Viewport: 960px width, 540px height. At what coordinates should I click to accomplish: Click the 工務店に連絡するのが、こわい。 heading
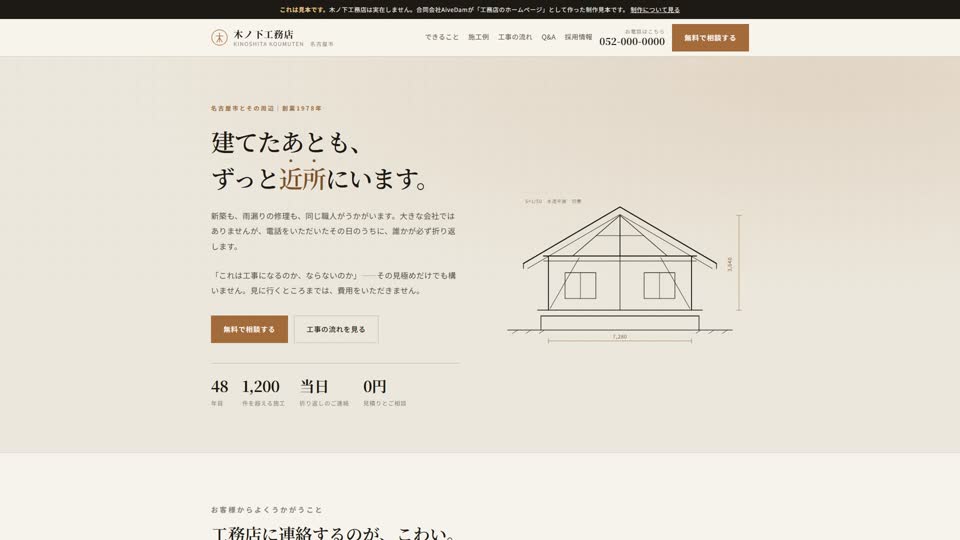(x=335, y=533)
